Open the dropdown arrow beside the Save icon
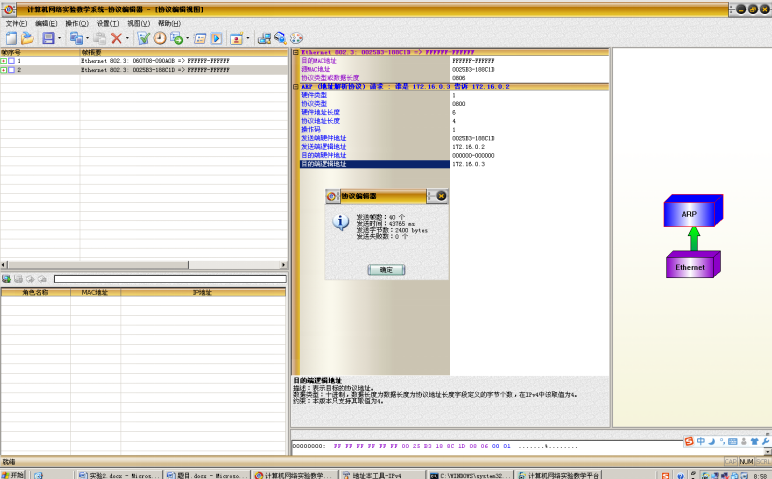 (60, 38)
